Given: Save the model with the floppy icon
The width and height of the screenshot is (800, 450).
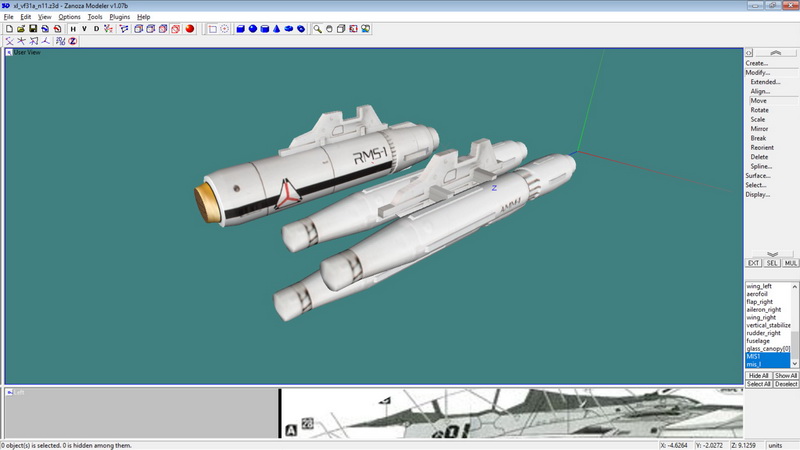Looking at the screenshot, I should point(33,29).
